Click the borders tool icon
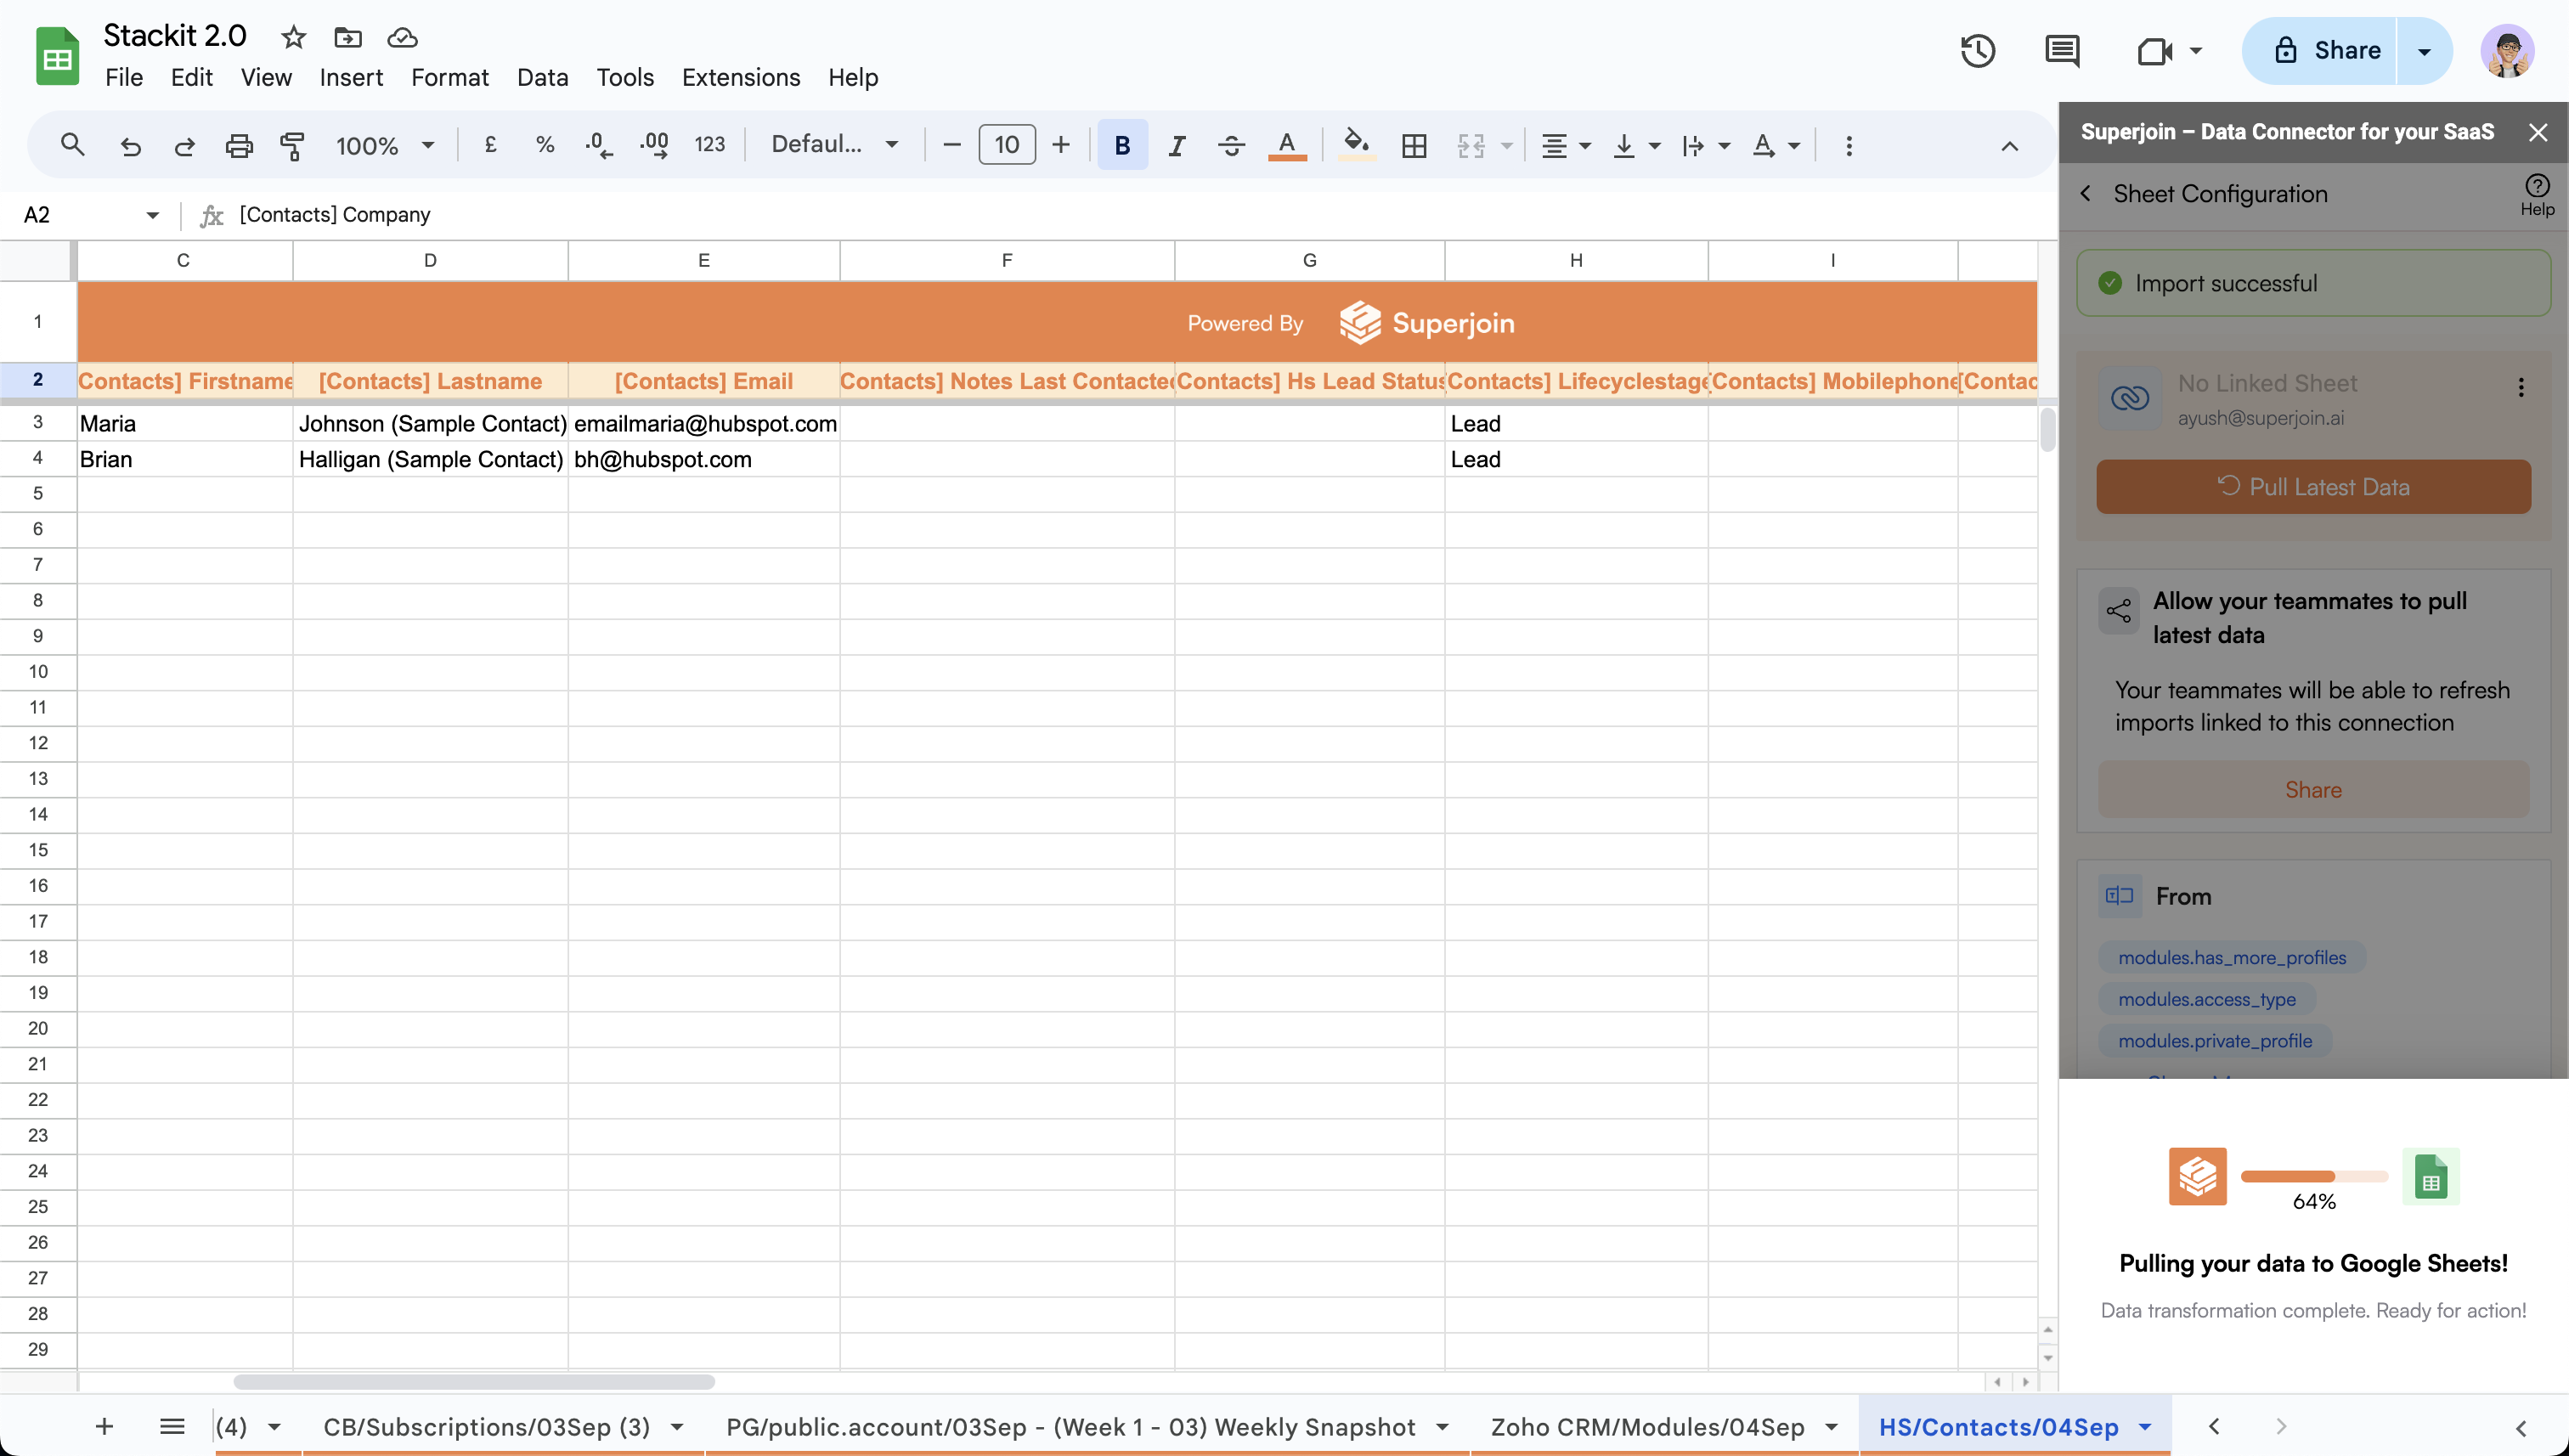The height and width of the screenshot is (1456, 2569). click(1413, 146)
